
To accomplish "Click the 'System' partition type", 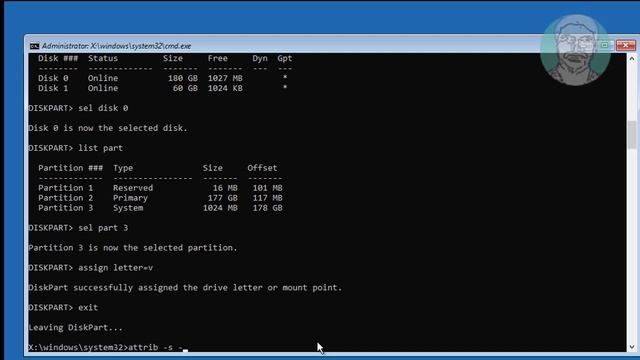I will coord(128,208).
